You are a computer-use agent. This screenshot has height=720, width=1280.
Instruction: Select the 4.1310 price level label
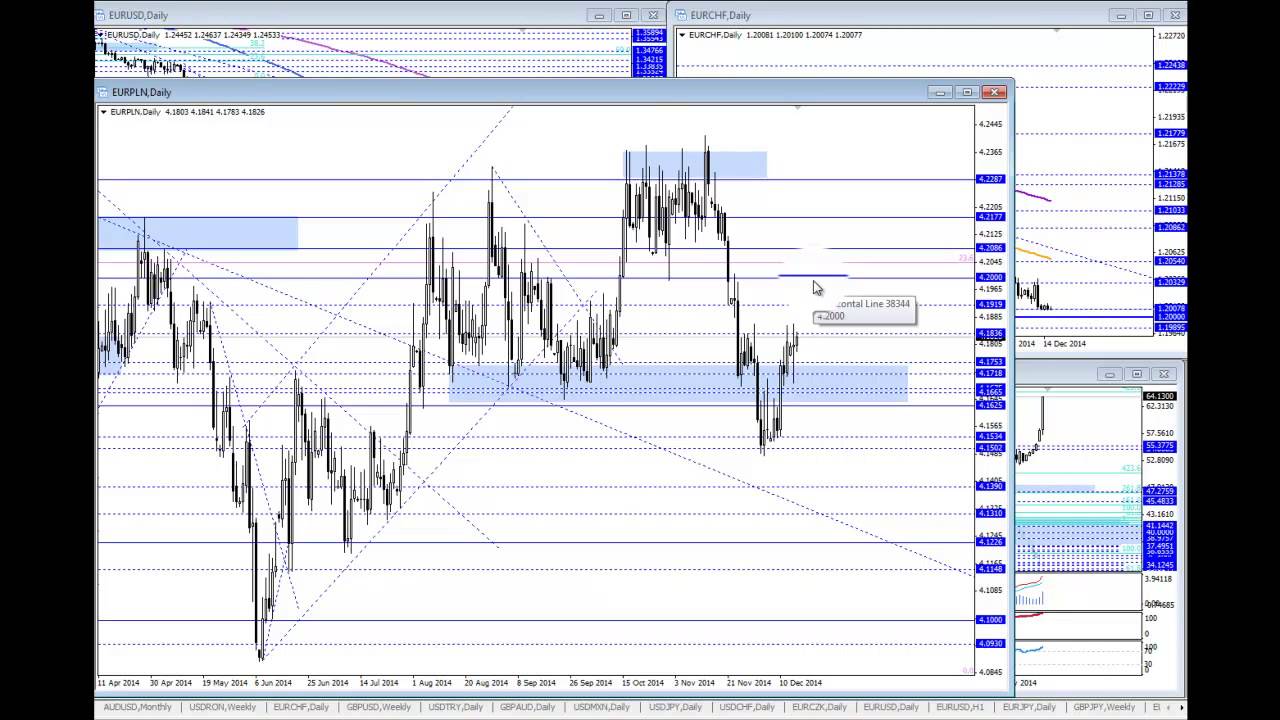point(990,513)
